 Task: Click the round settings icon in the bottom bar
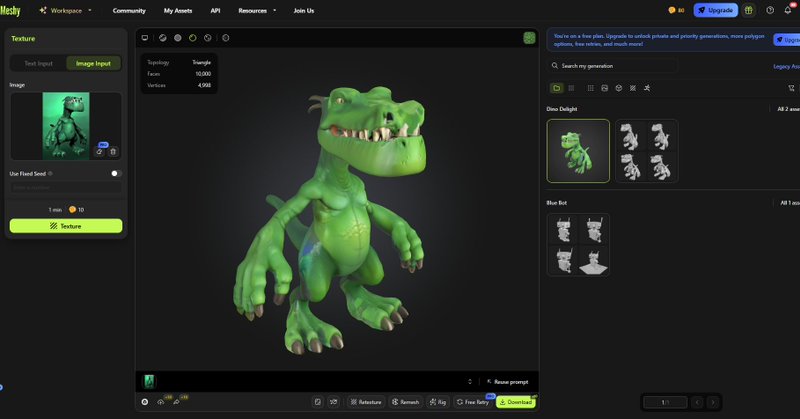tap(145, 402)
